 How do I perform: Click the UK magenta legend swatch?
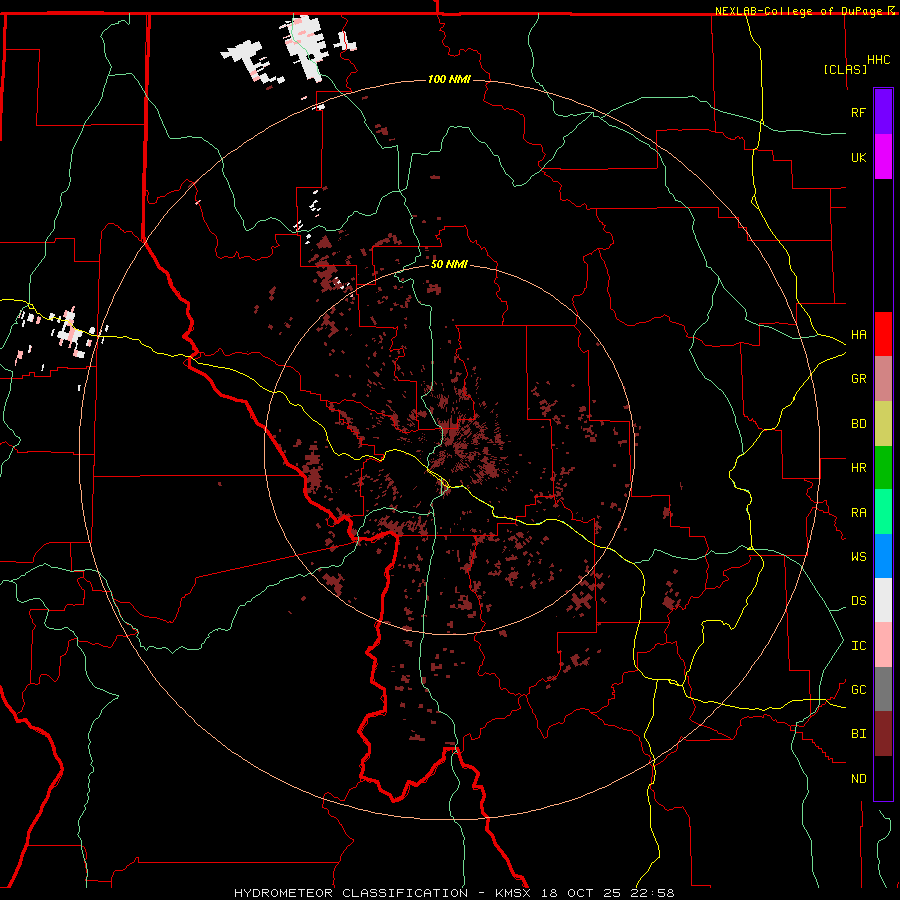883,157
